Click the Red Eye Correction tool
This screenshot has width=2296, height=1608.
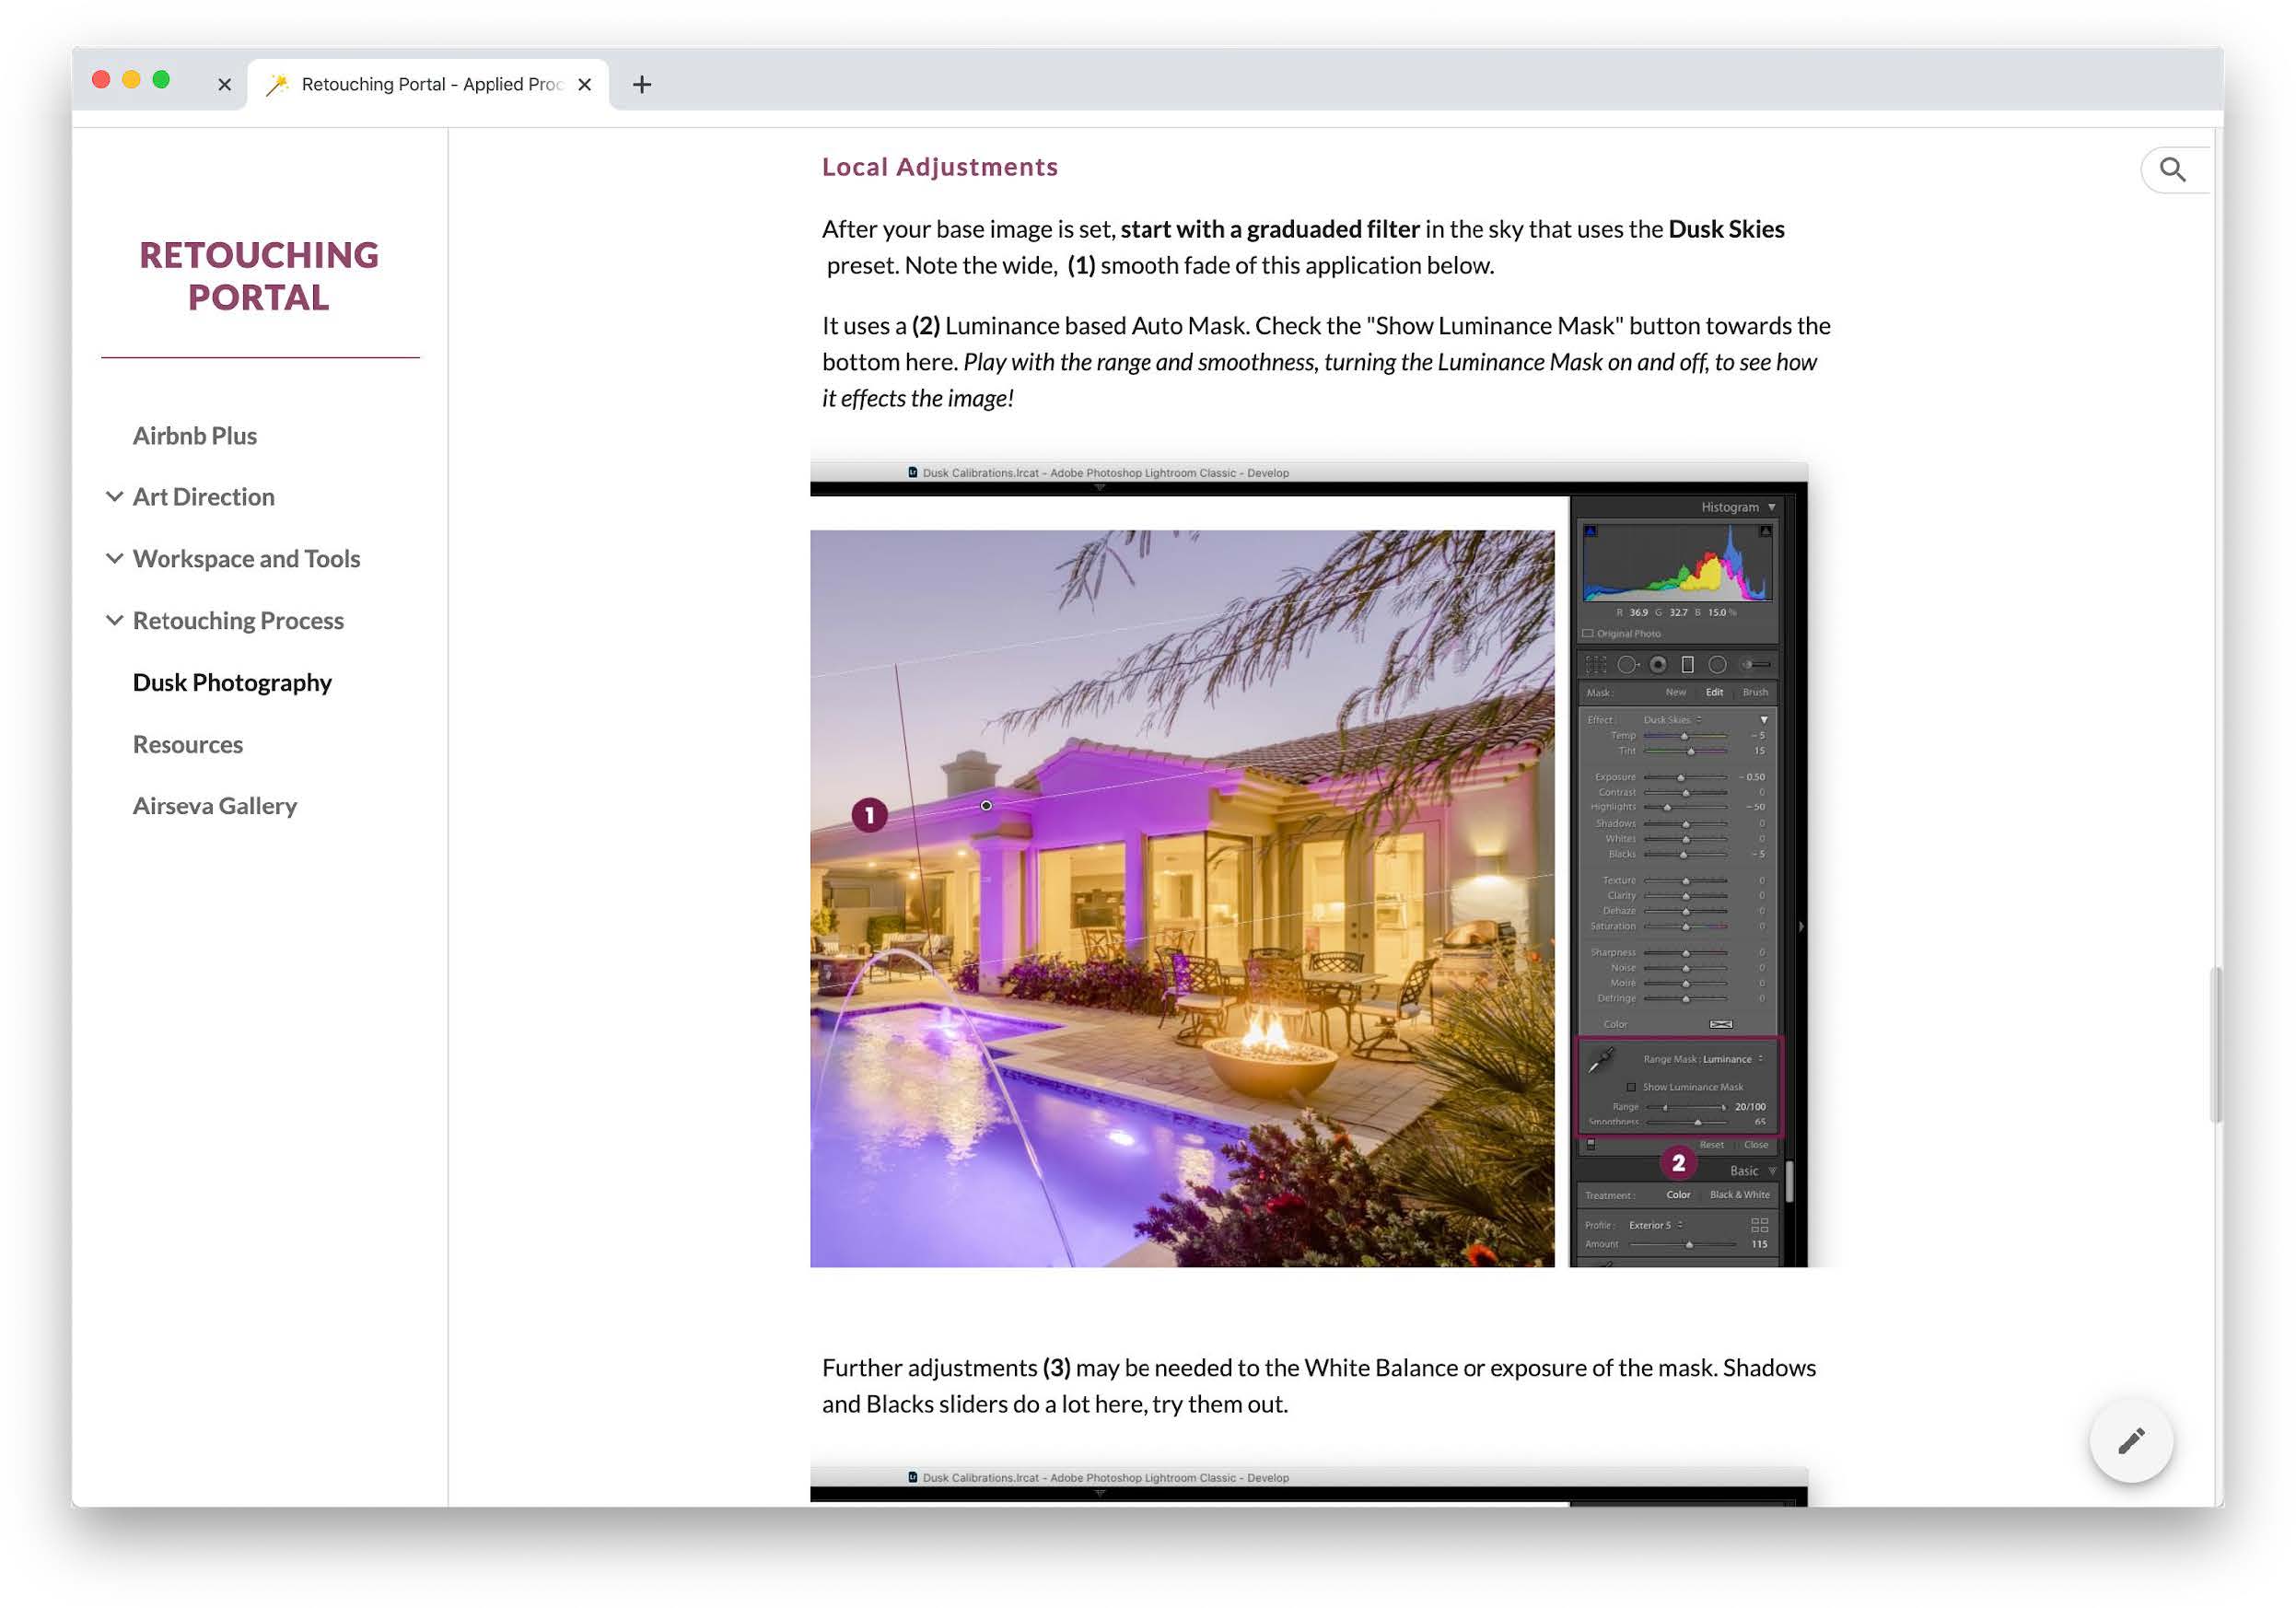point(1658,665)
